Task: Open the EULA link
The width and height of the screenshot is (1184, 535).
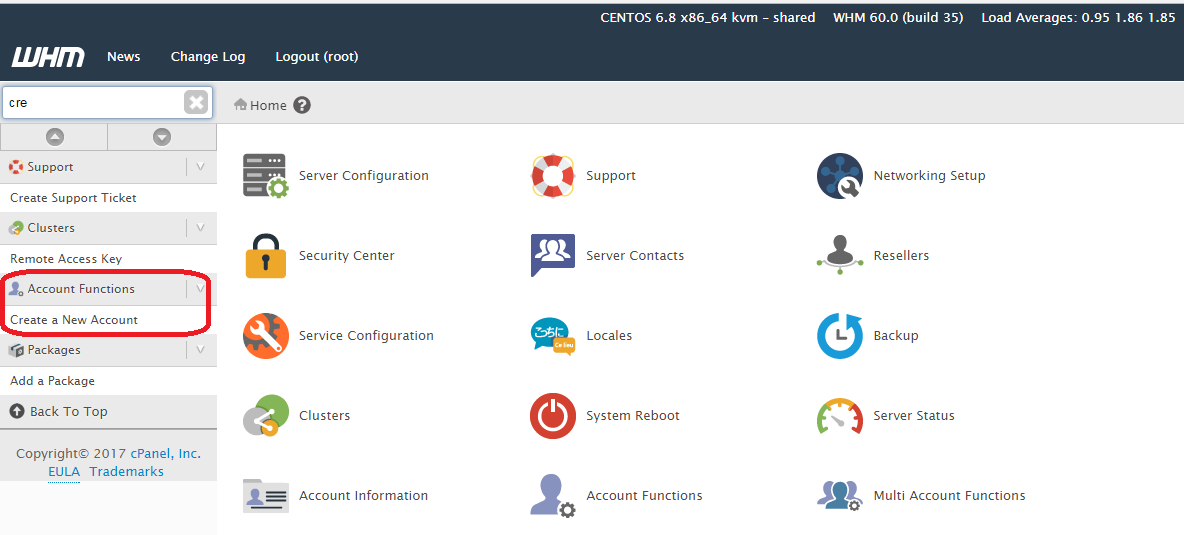Action: 64,472
